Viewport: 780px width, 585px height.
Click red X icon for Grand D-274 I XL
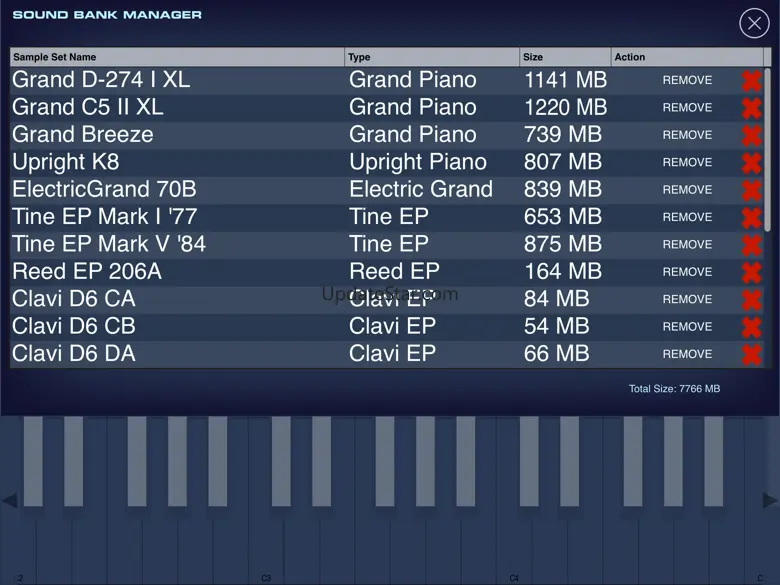pyautogui.click(x=751, y=81)
